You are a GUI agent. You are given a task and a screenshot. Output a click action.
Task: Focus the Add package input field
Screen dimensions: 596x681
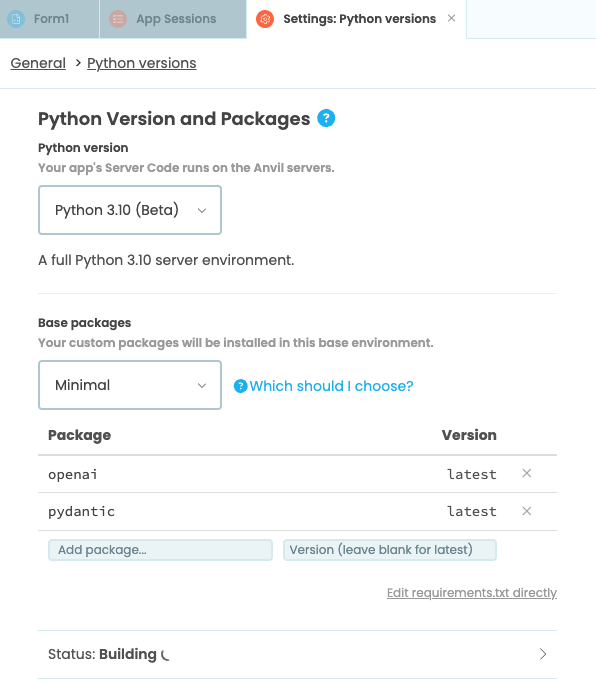[x=160, y=550]
